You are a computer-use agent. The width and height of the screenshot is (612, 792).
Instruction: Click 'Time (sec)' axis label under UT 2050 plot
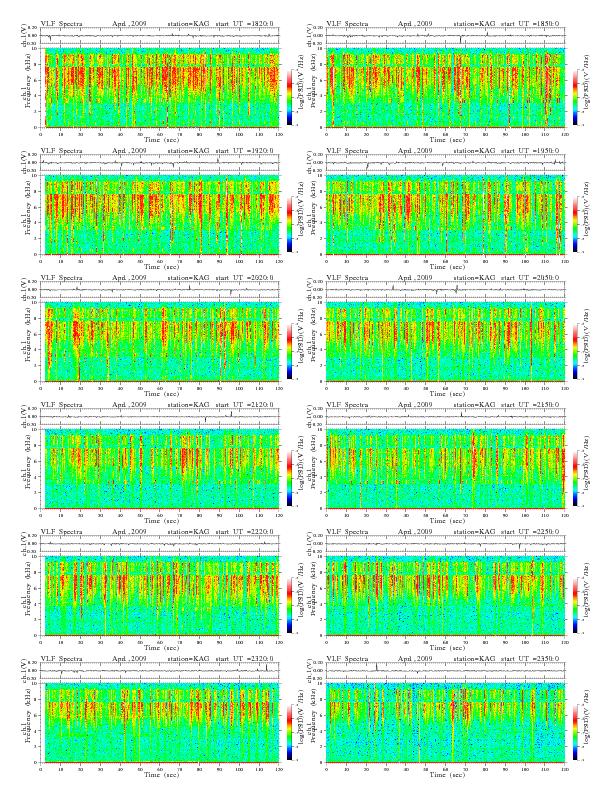click(447, 393)
